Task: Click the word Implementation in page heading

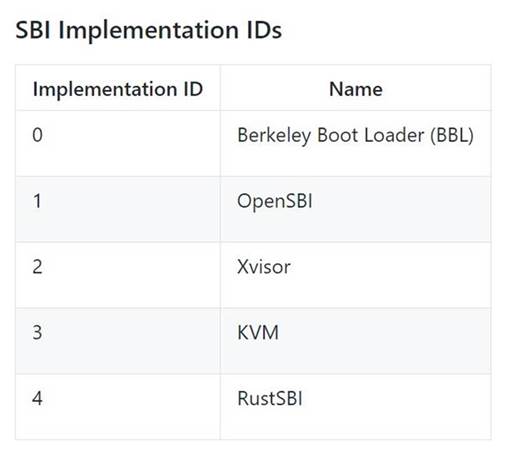Action: (x=148, y=31)
